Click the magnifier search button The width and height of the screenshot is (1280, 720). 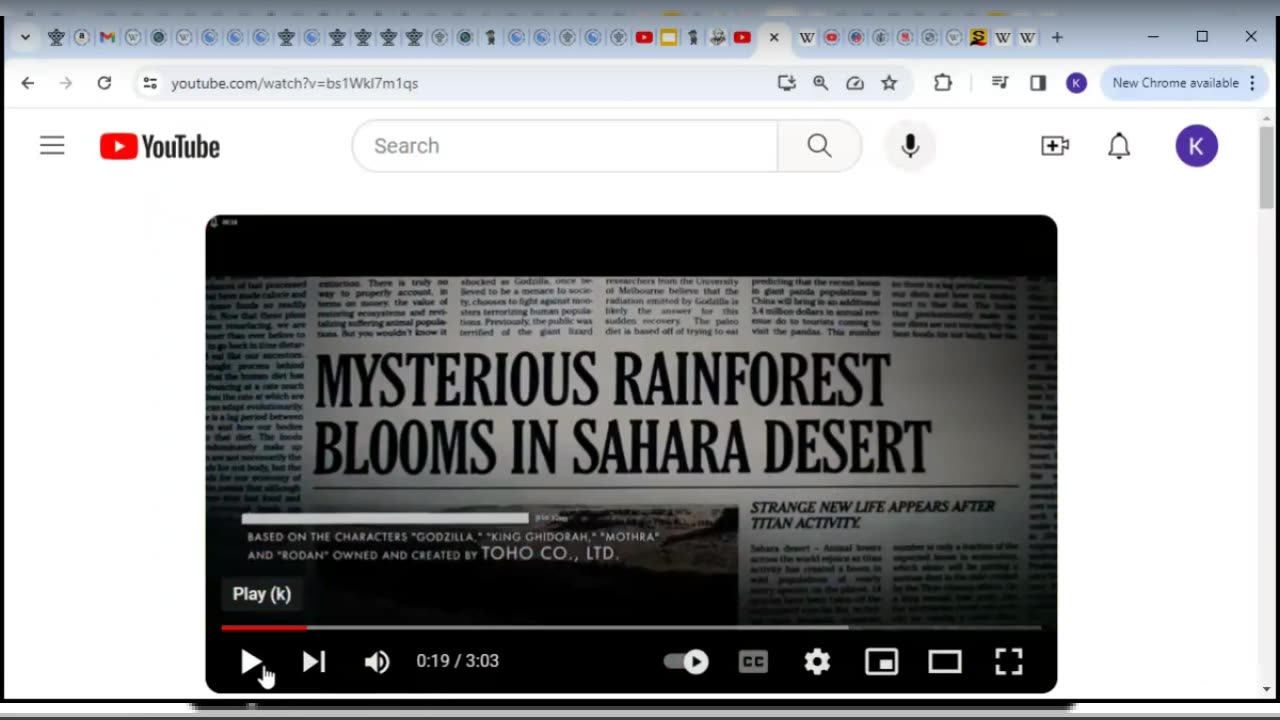click(x=819, y=146)
